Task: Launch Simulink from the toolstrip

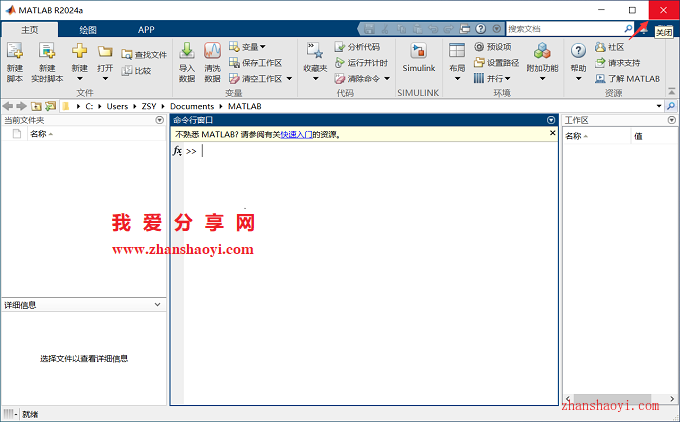Action: pyautogui.click(x=418, y=57)
